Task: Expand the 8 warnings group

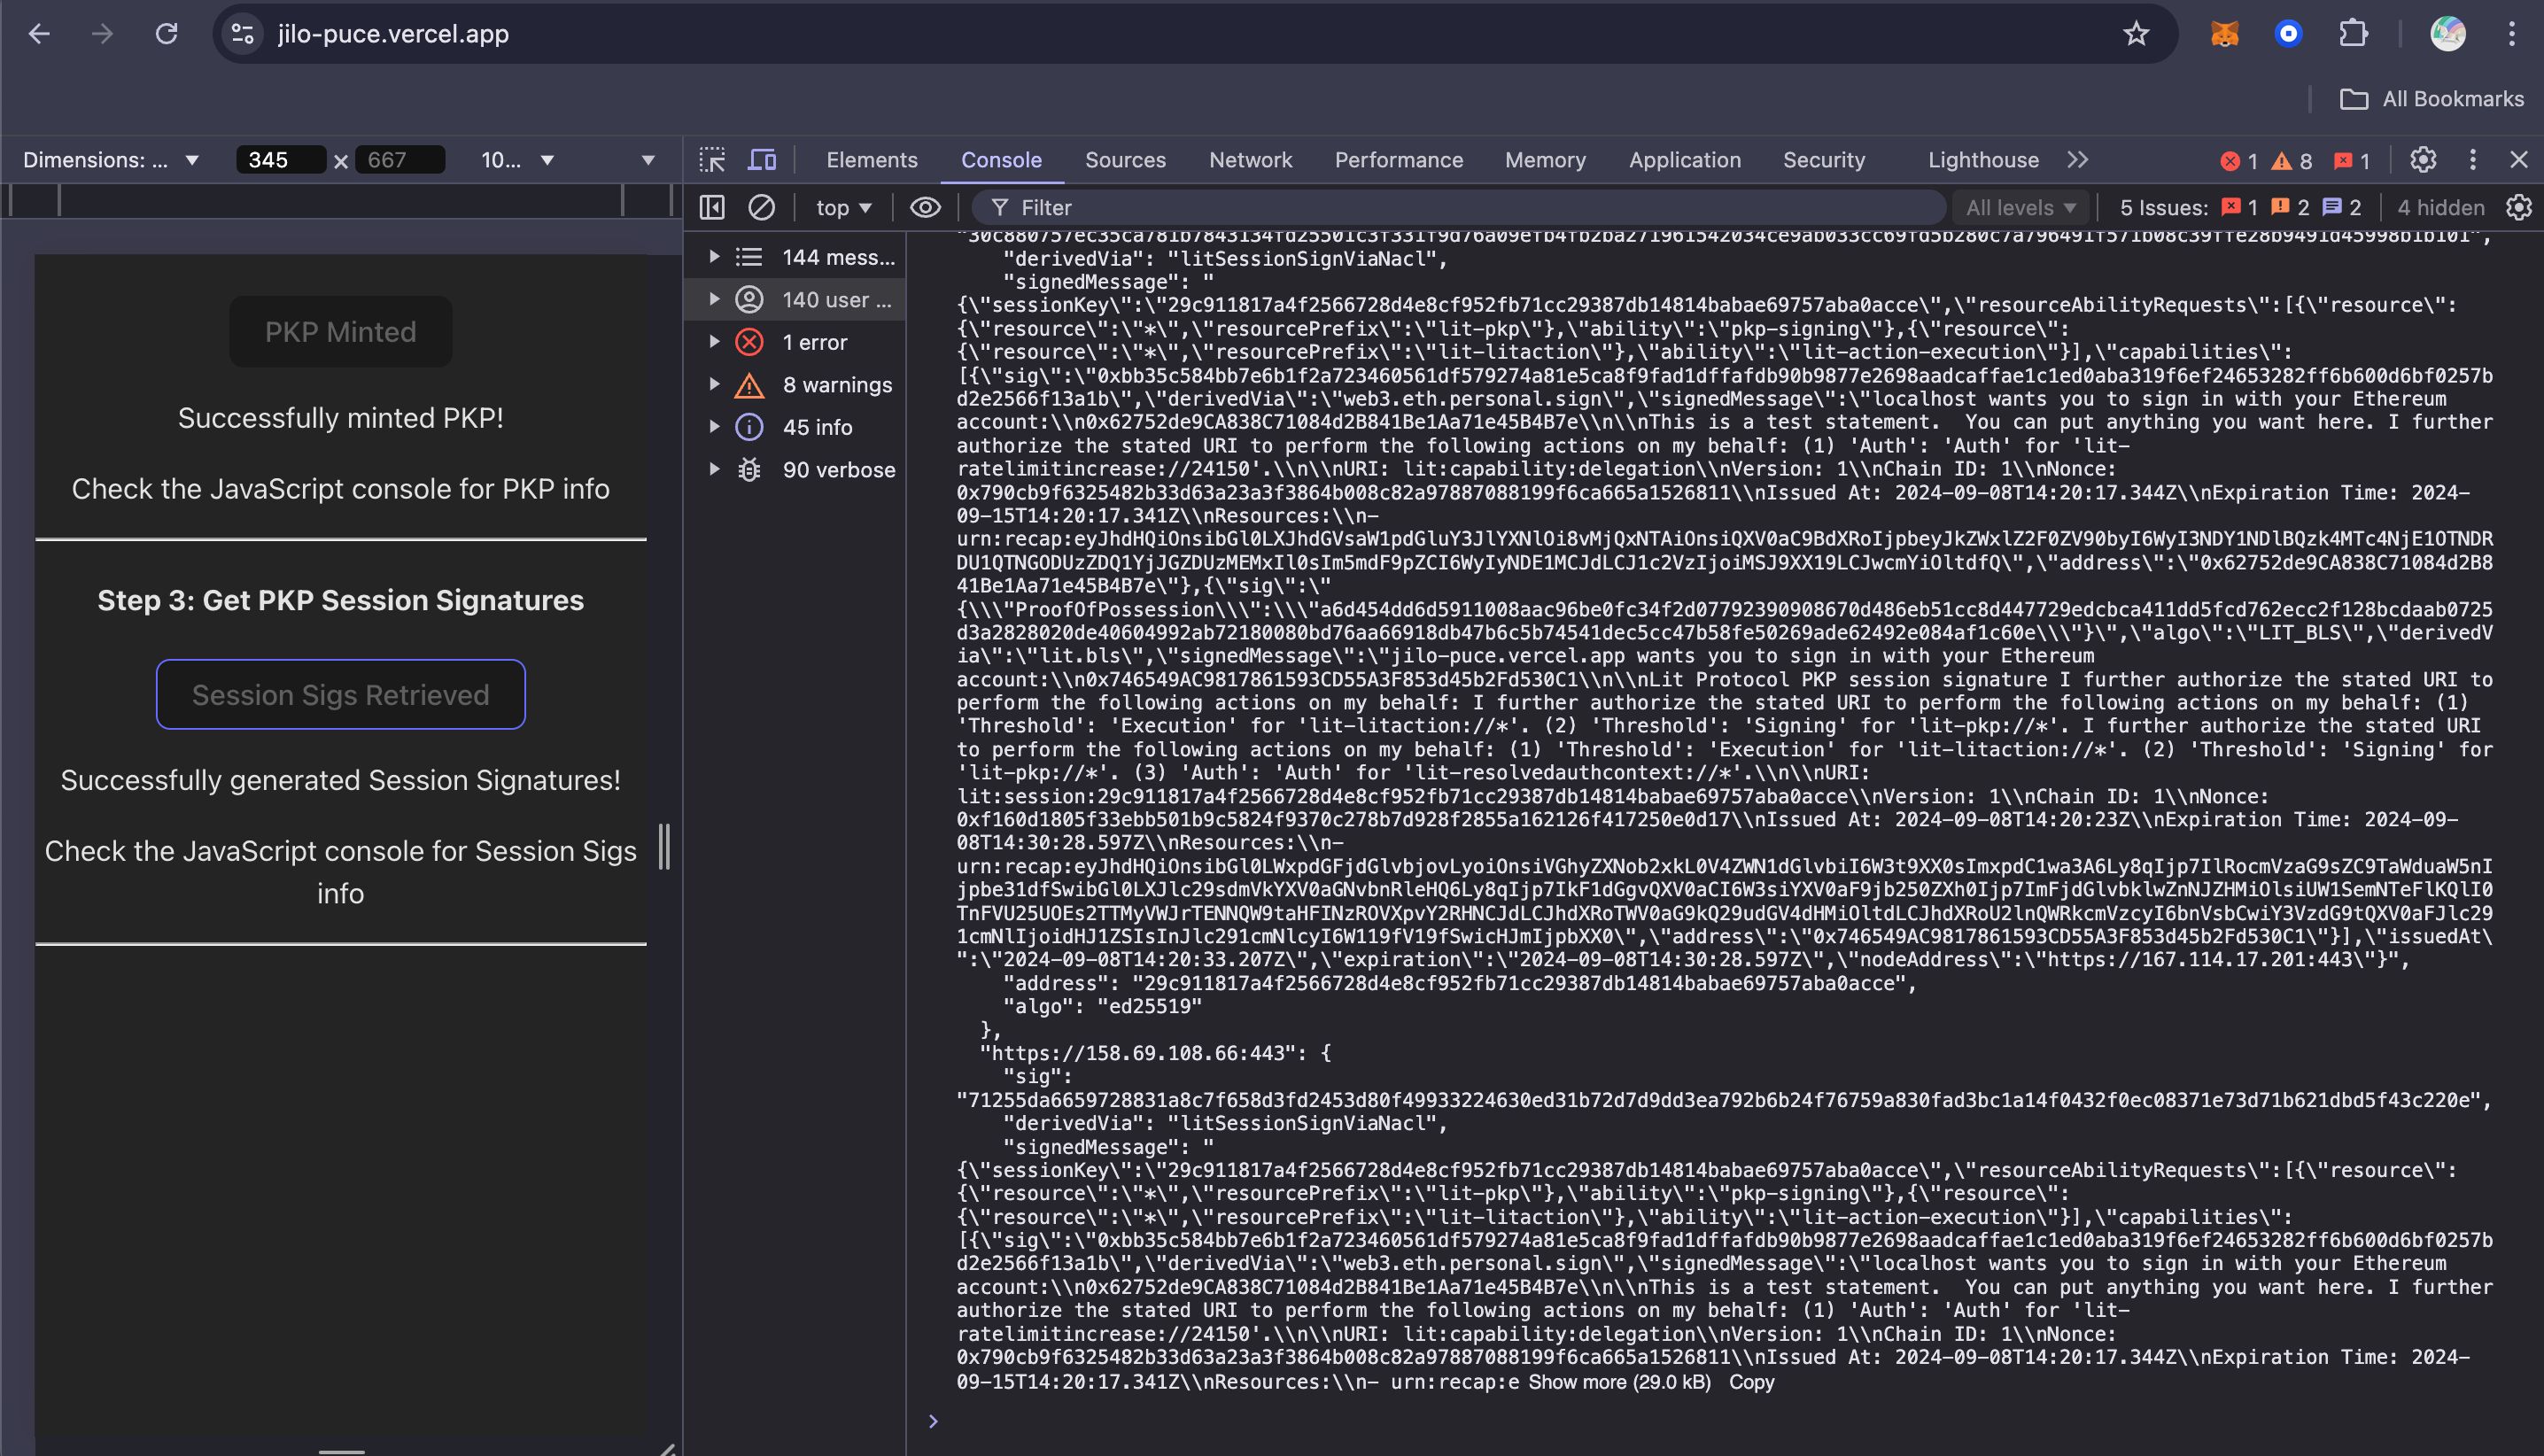Action: 714,384
